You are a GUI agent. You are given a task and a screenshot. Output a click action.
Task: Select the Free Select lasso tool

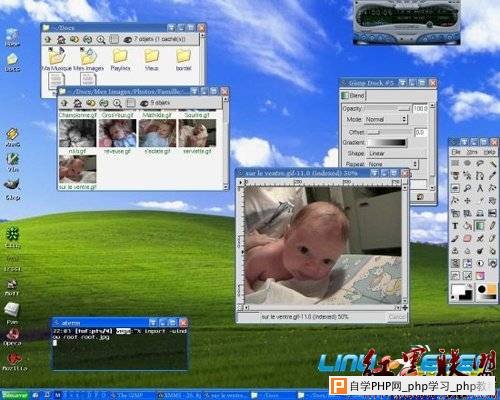[480, 163]
